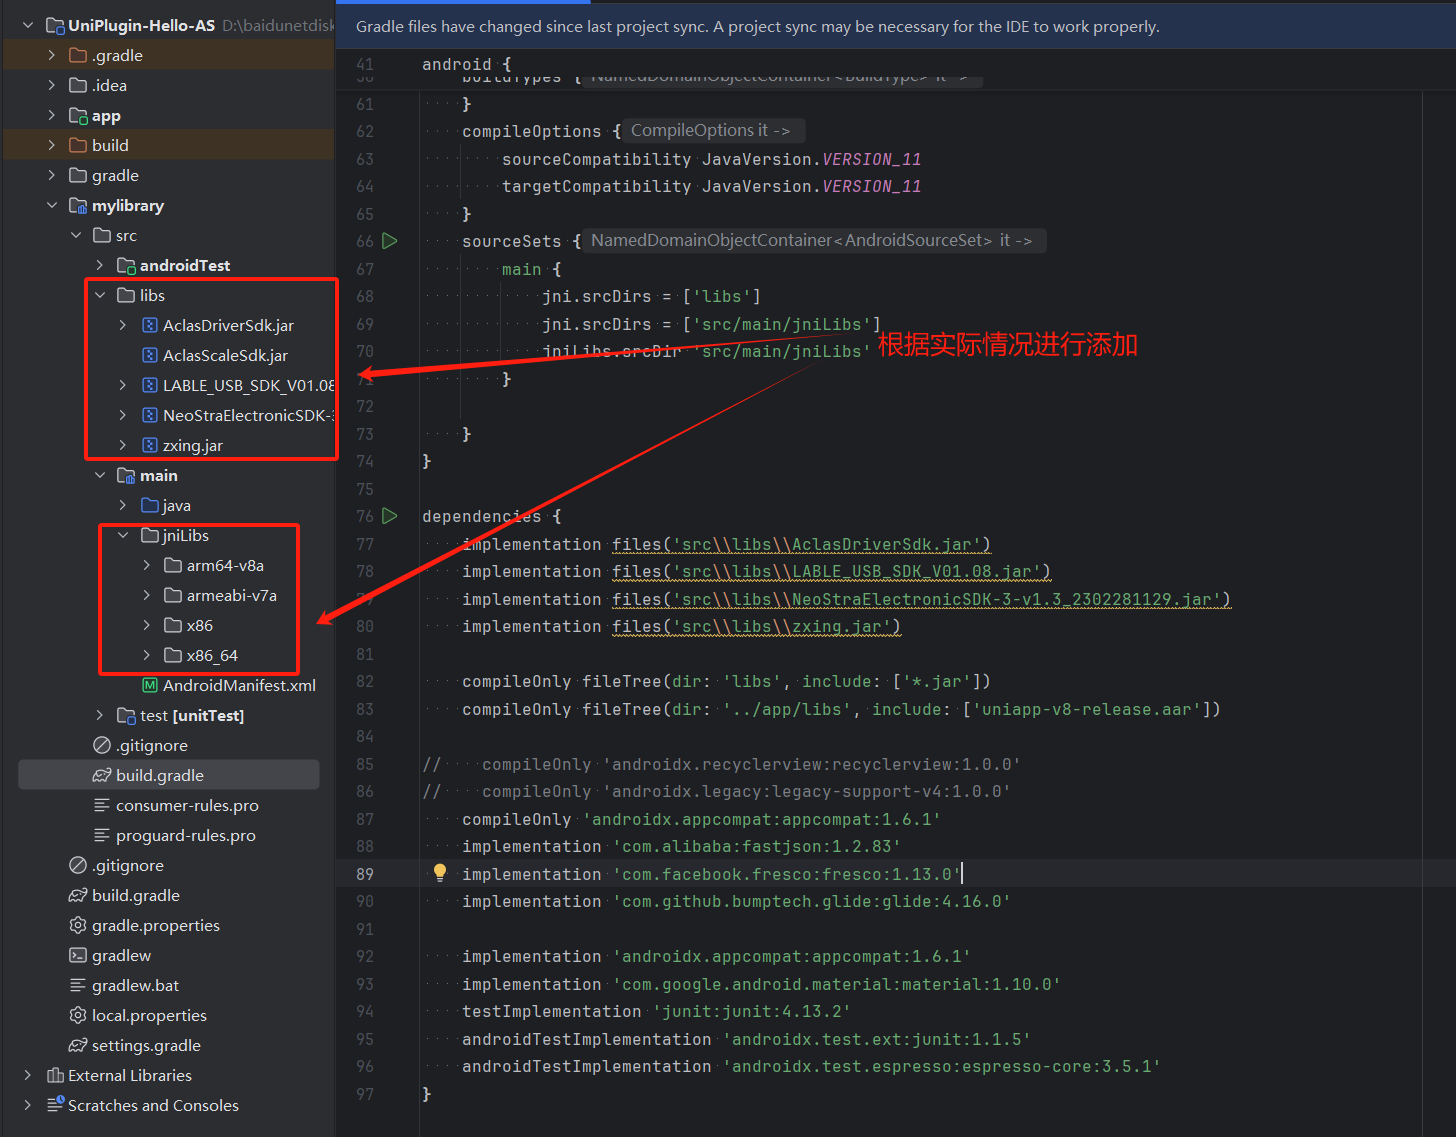Click the targetCompatibility line
This screenshot has height=1137, width=1456.
click(x=711, y=186)
